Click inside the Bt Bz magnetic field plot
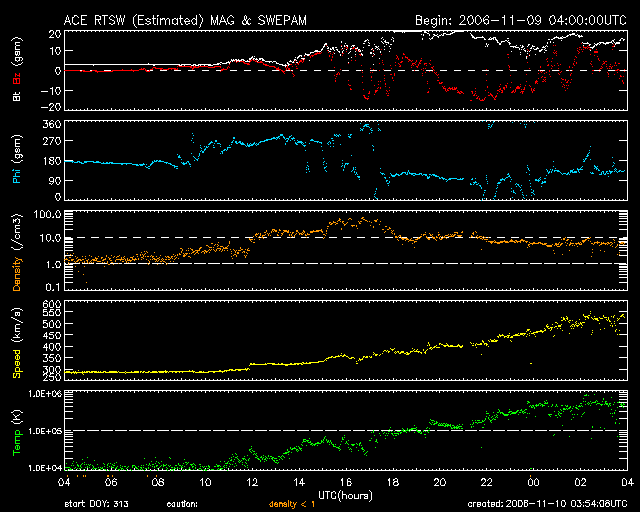The width and height of the screenshot is (640, 512). click(346, 70)
